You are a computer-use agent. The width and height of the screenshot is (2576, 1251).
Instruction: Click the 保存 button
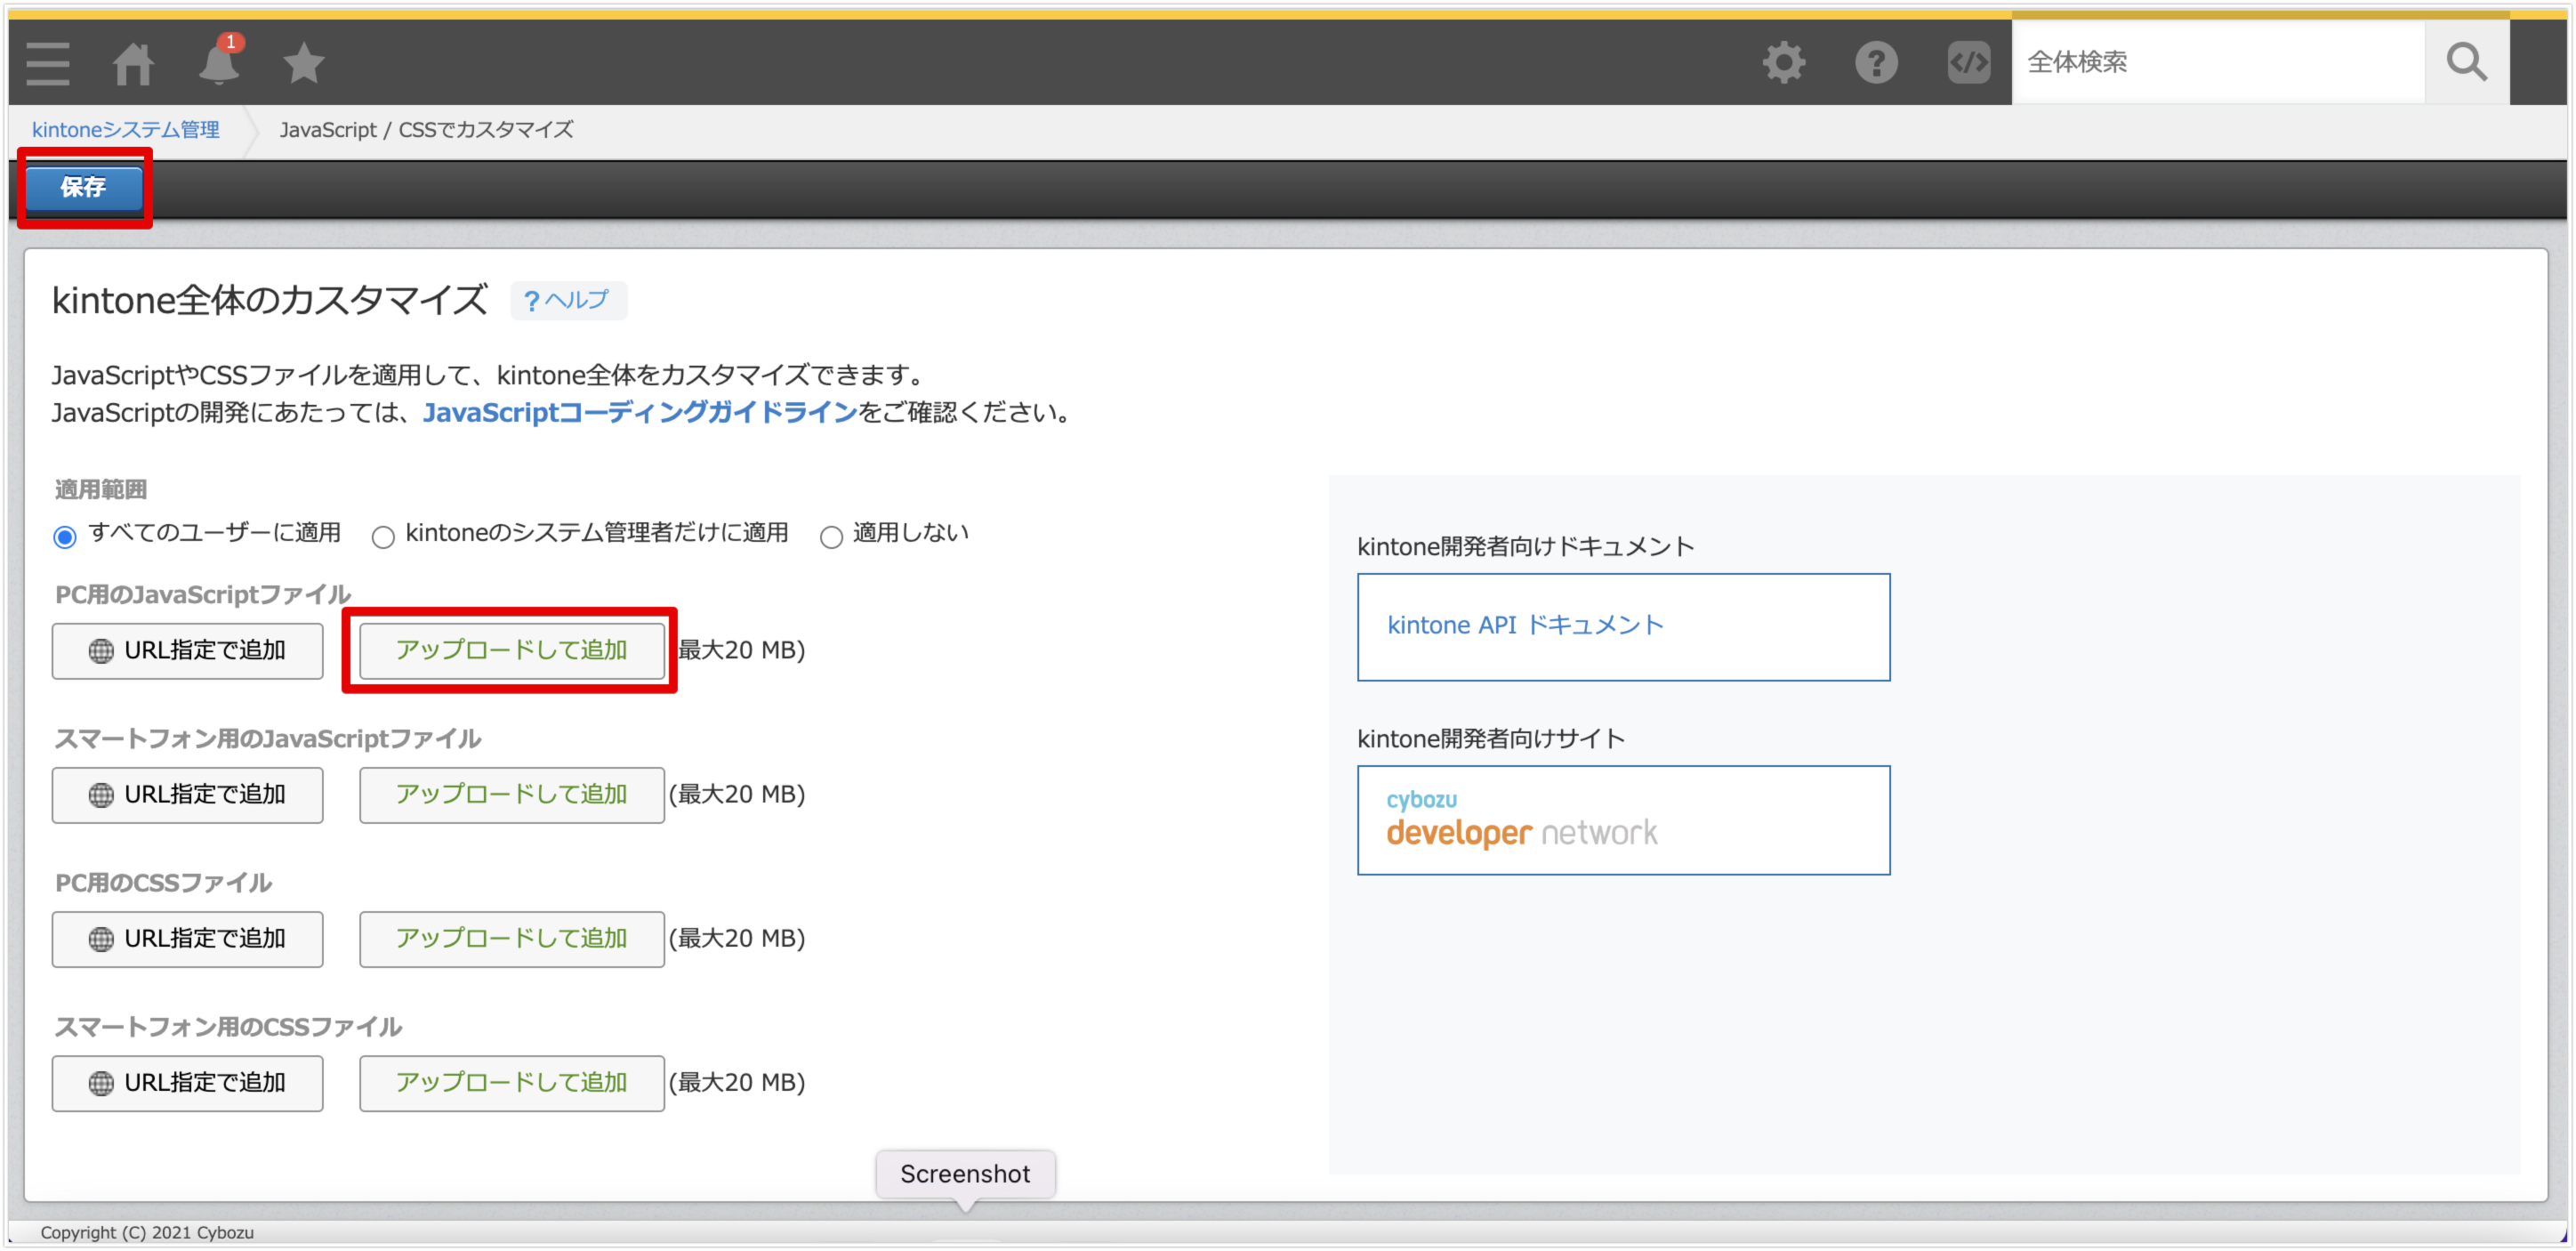84,187
